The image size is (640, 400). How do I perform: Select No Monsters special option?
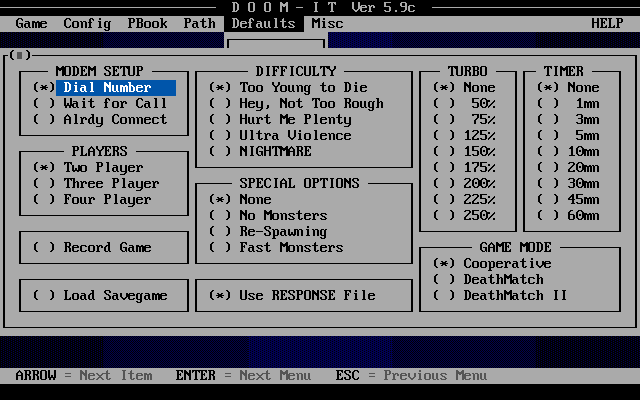pyautogui.click(x=268, y=215)
